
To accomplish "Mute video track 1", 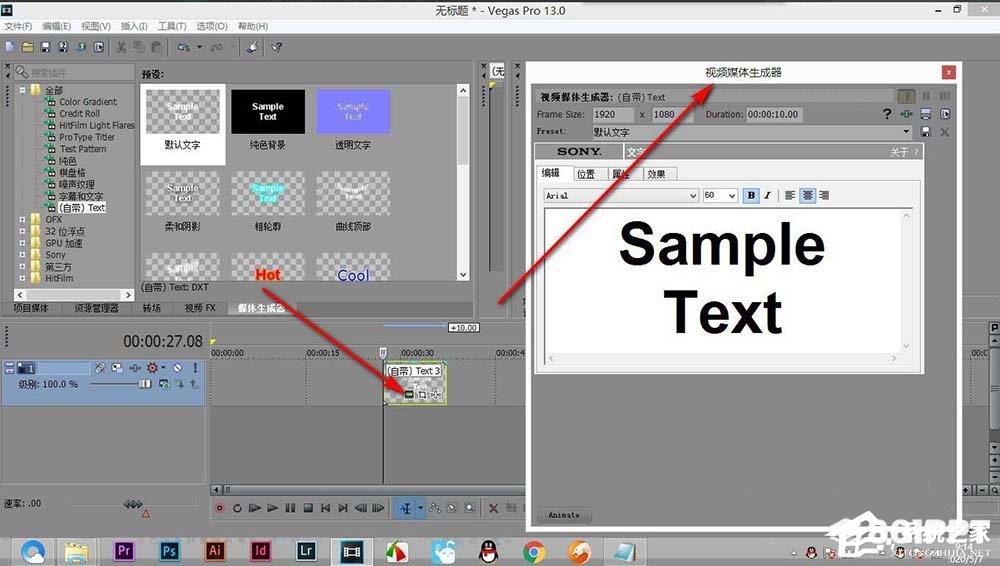I will tap(177, 368).
